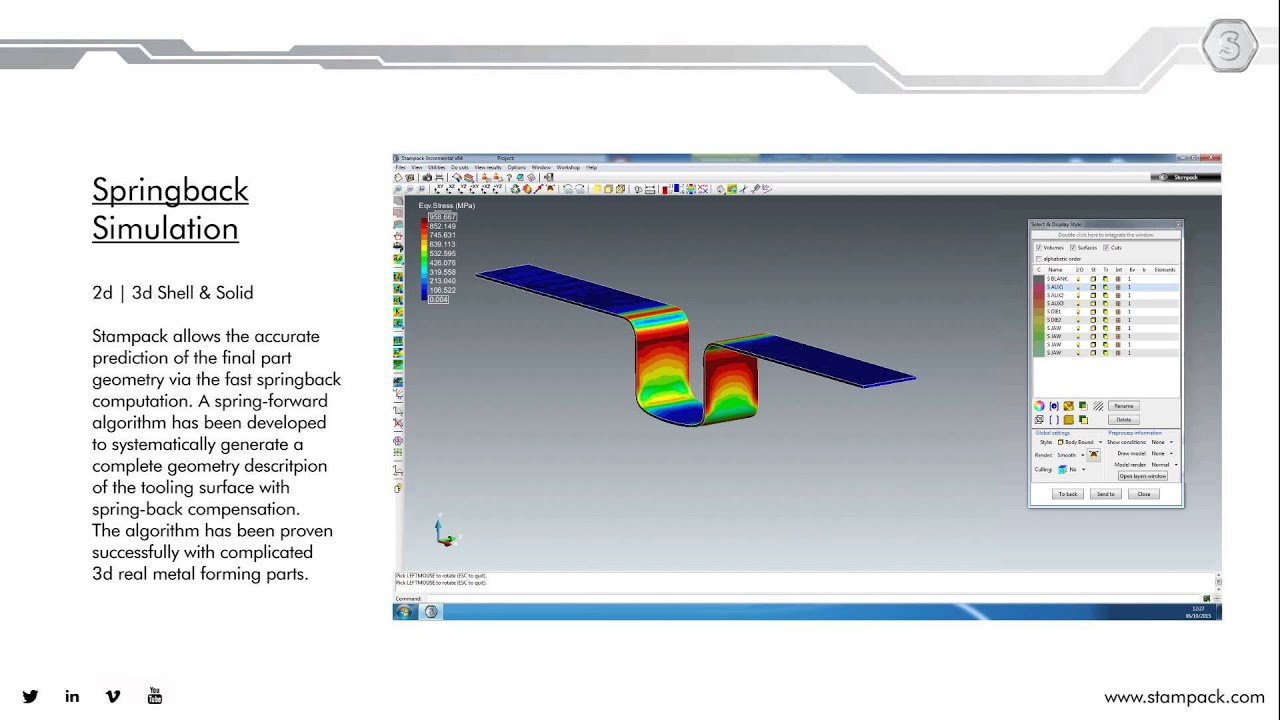Open the Do cuts menu
Viewport: 1280px width, 720px height.
460,167
